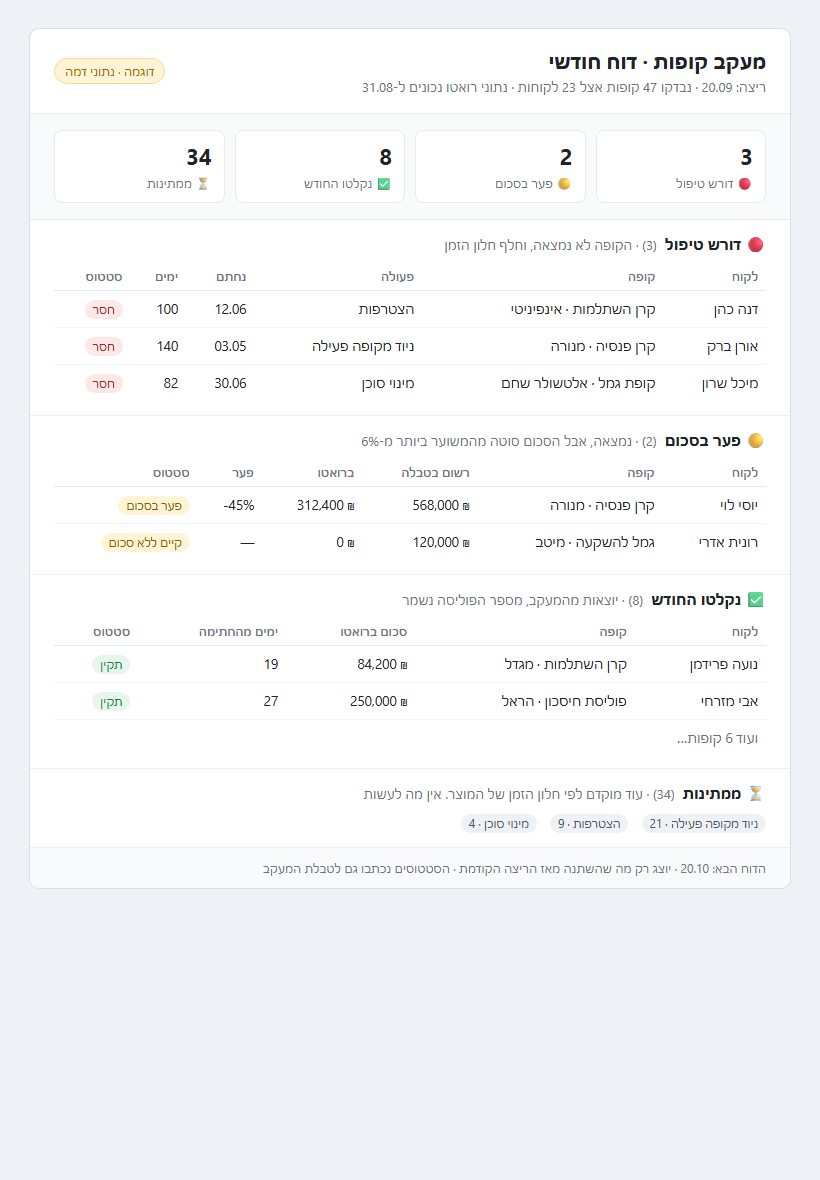Select the הצטרפות · 9 chip
This screenshot has height=1180, width=820.
coord(589,823)
